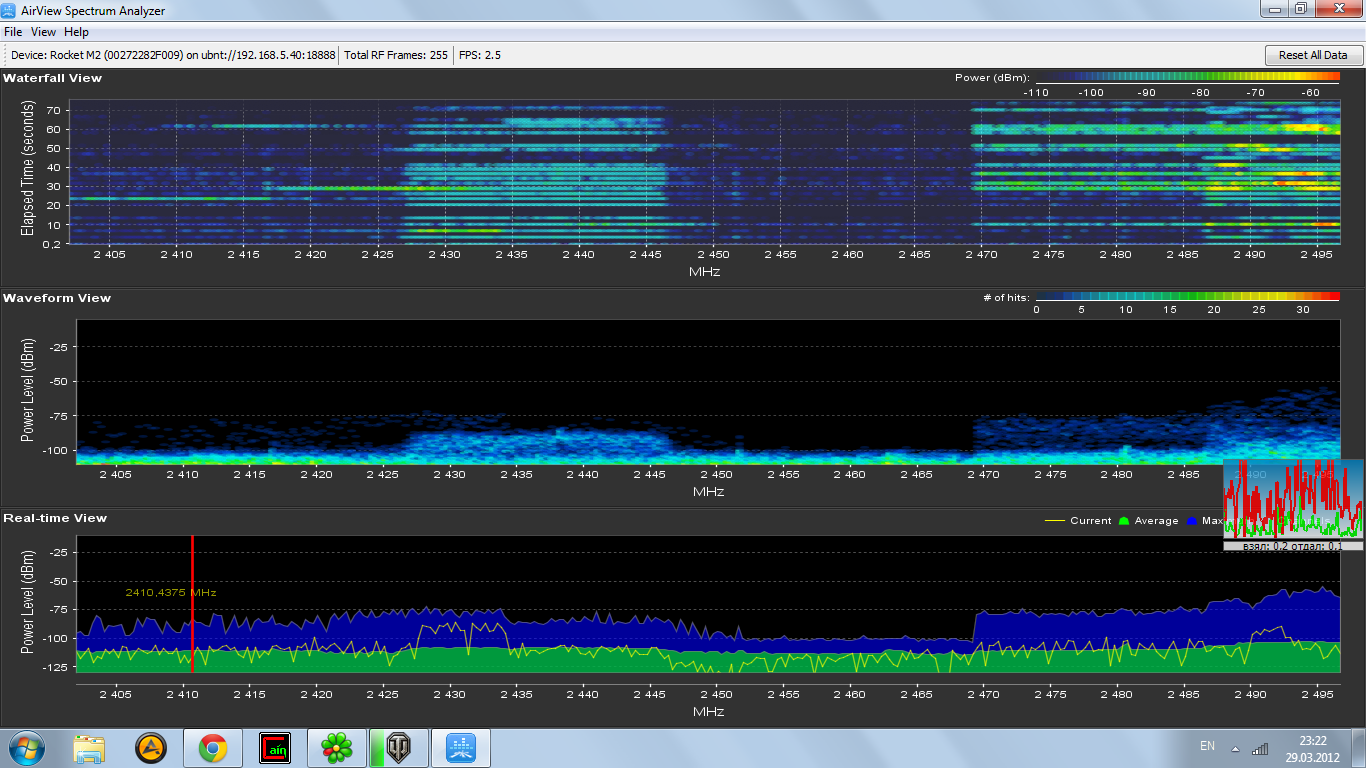Expand the hidden system tray icons arrow
This screenshot has width=1366, height=768.
click(1235, 748)
